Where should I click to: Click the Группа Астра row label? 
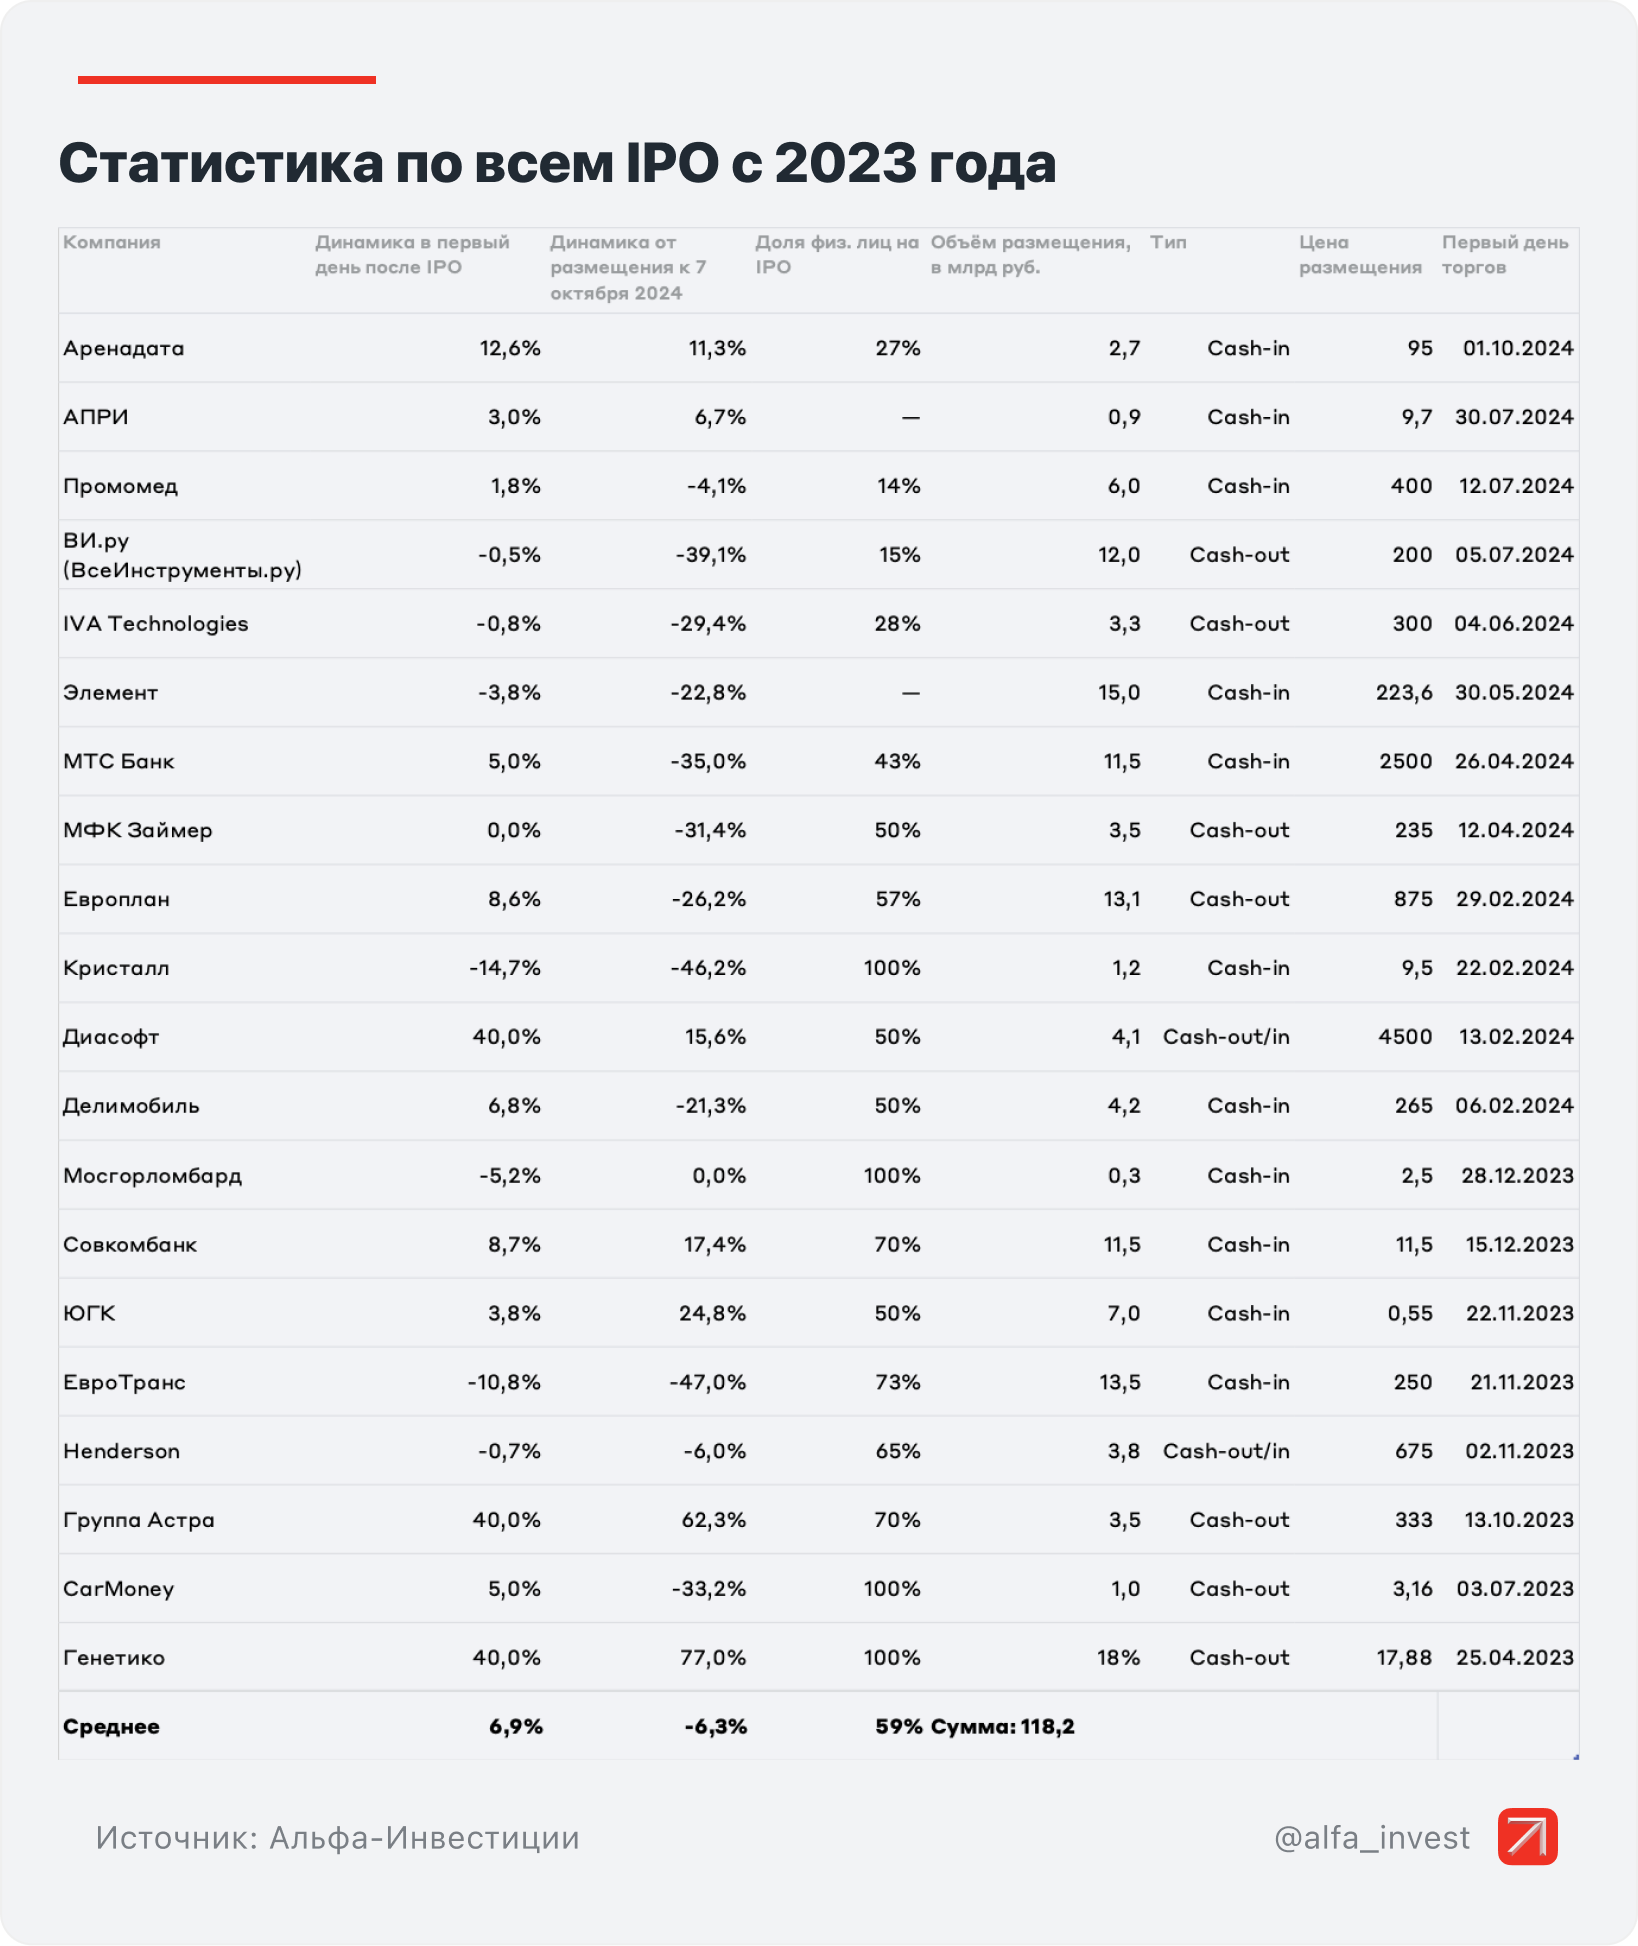pos(139,1521)
